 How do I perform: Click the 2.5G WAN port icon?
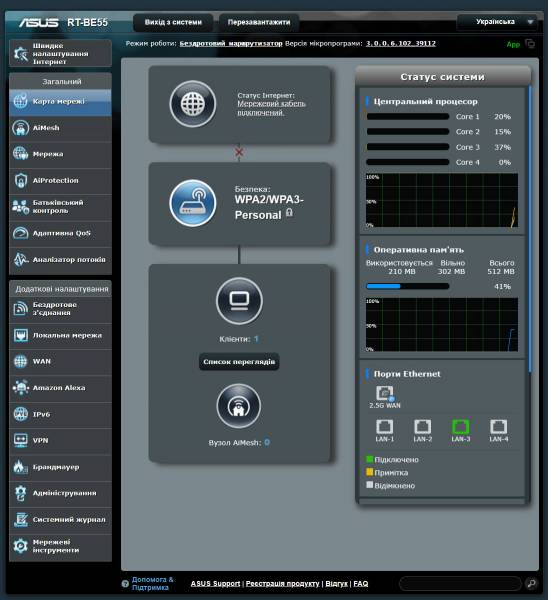(x=385, y=393)
